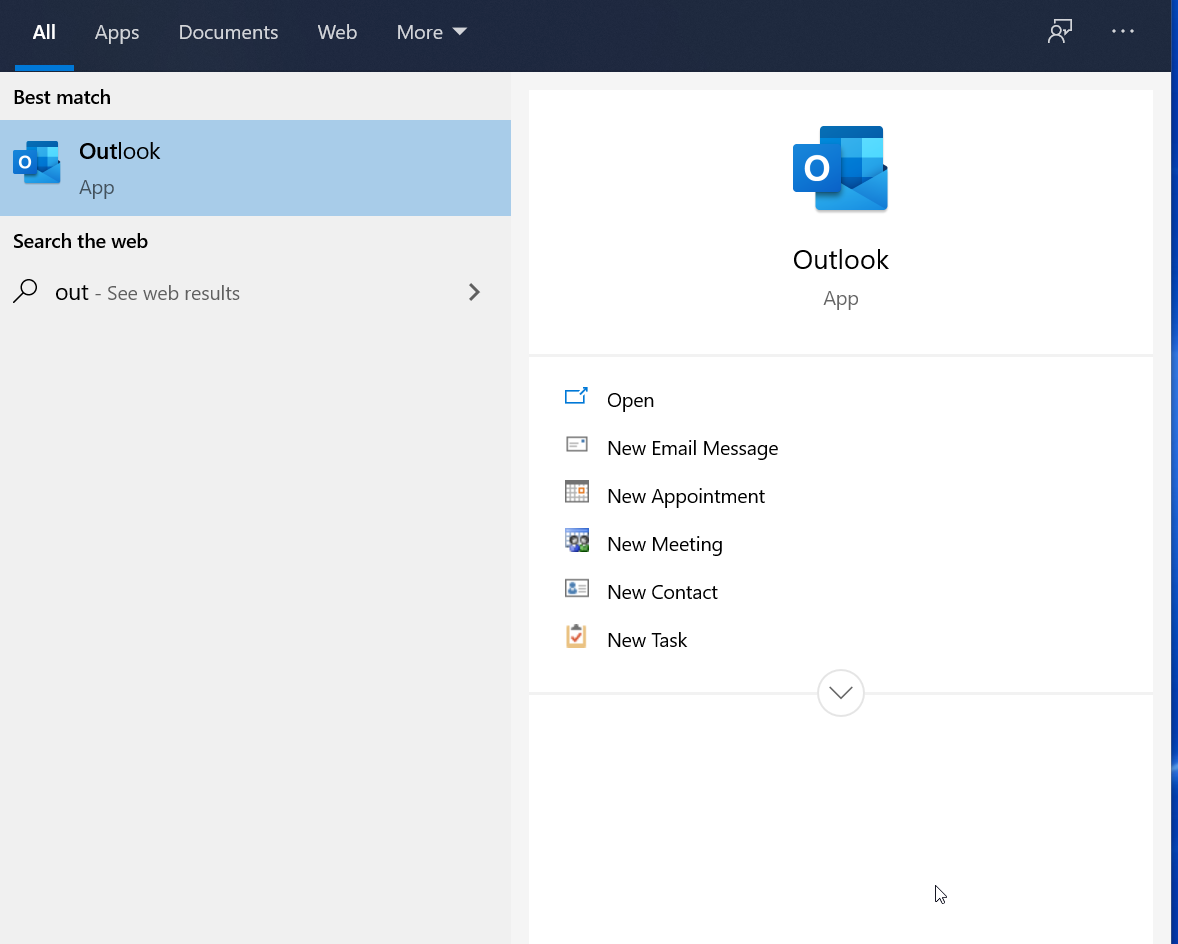Click the New Contact card icon
This screenshot has width=1178, height=944.
click(x=576, y=588)
